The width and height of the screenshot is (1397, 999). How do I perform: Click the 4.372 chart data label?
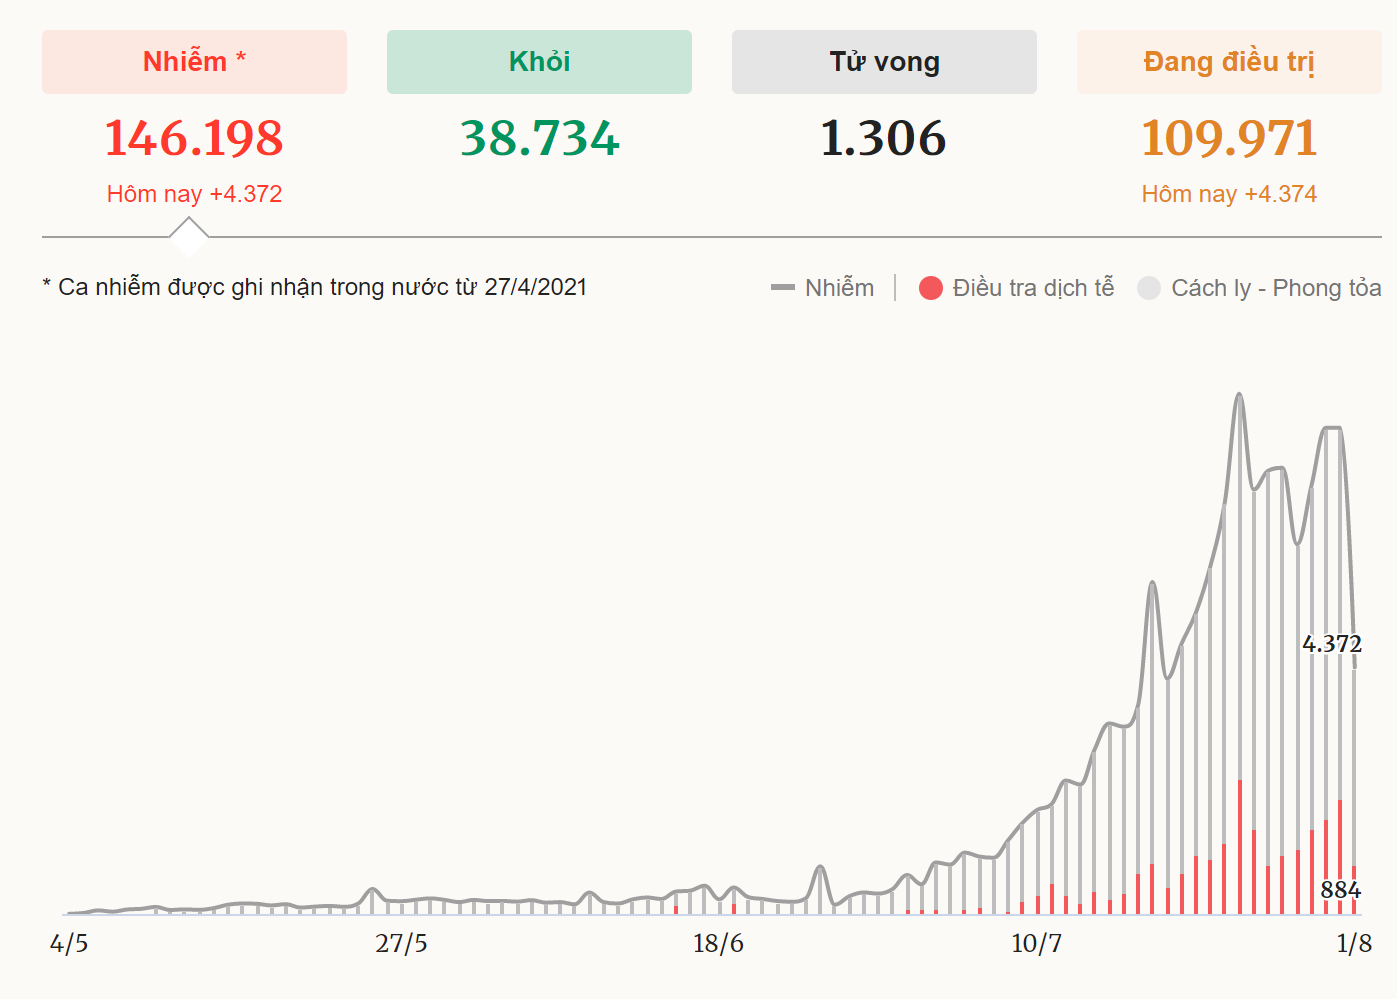pos(1332,644)
